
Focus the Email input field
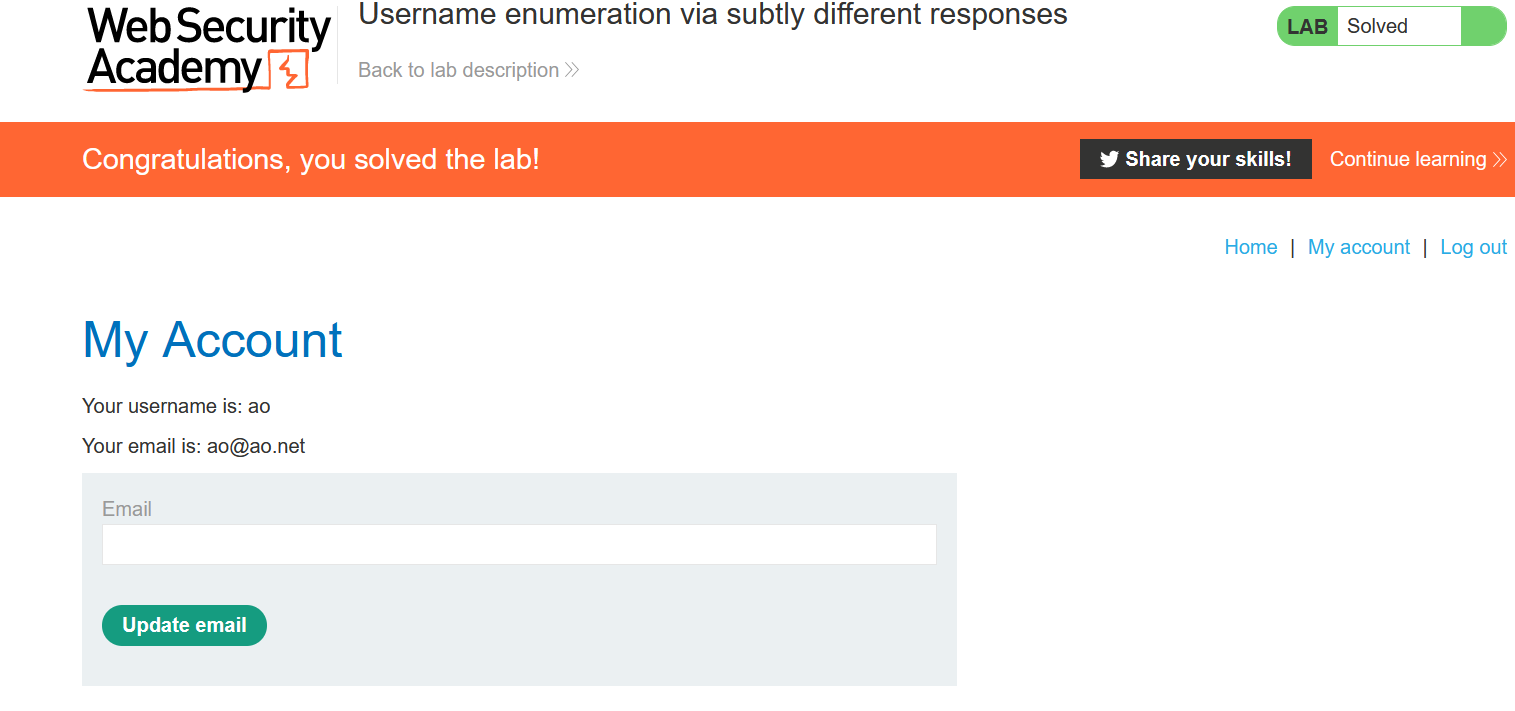(519, 544)
